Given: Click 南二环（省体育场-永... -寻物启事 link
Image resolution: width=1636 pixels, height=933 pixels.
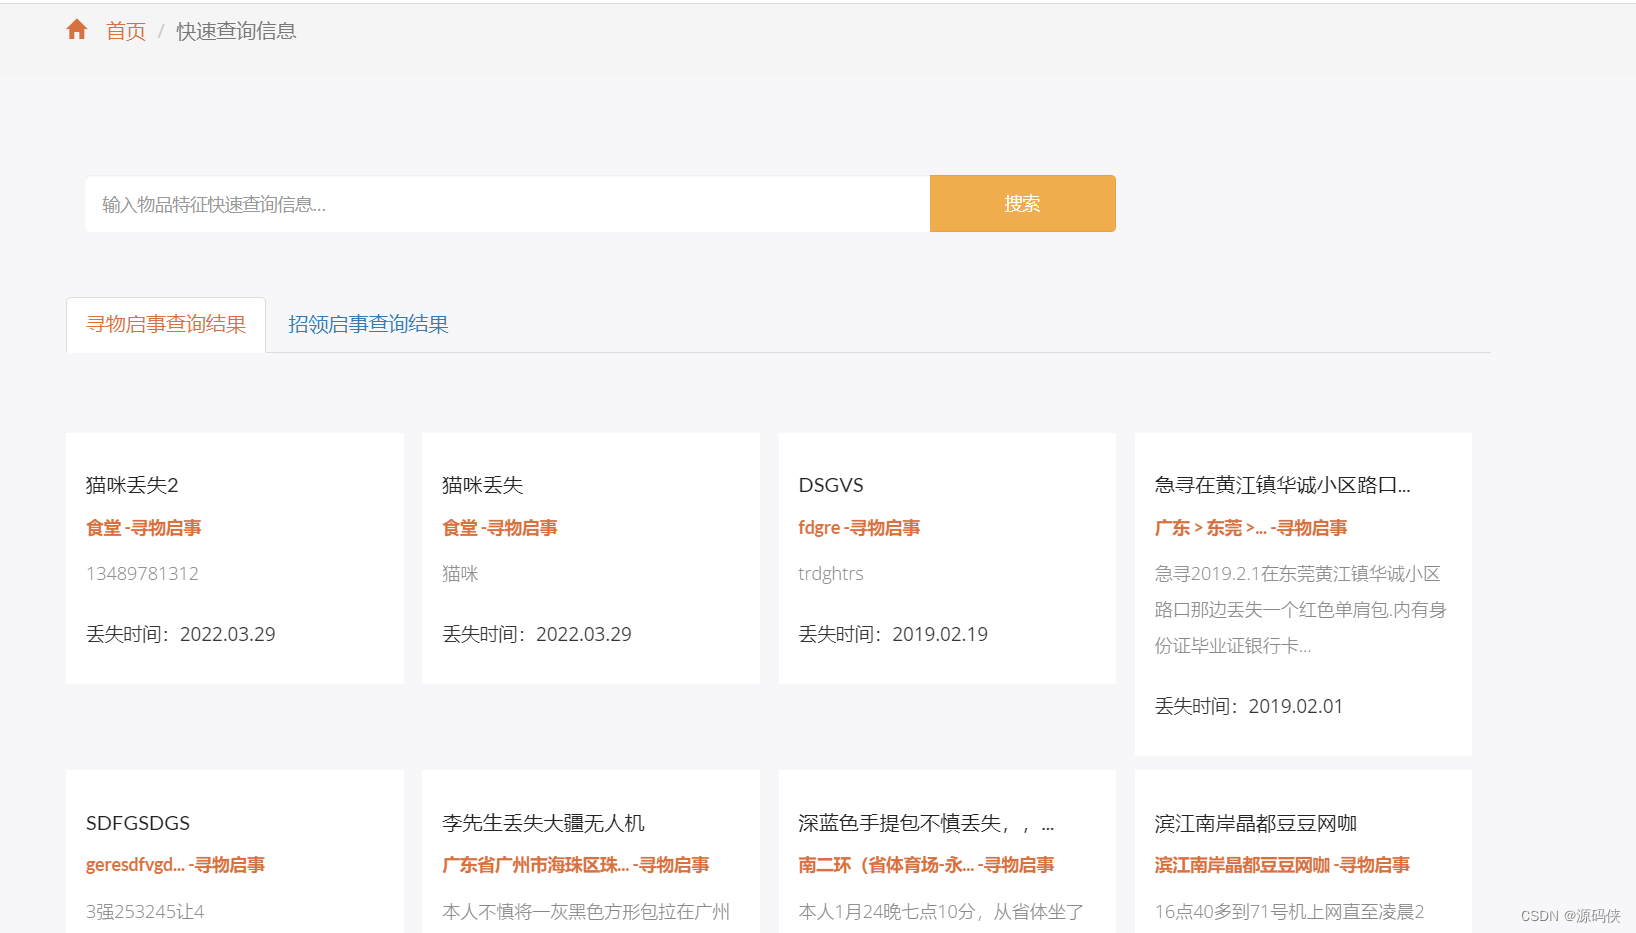Looking at the screenshot, I should tap(926, 864).
